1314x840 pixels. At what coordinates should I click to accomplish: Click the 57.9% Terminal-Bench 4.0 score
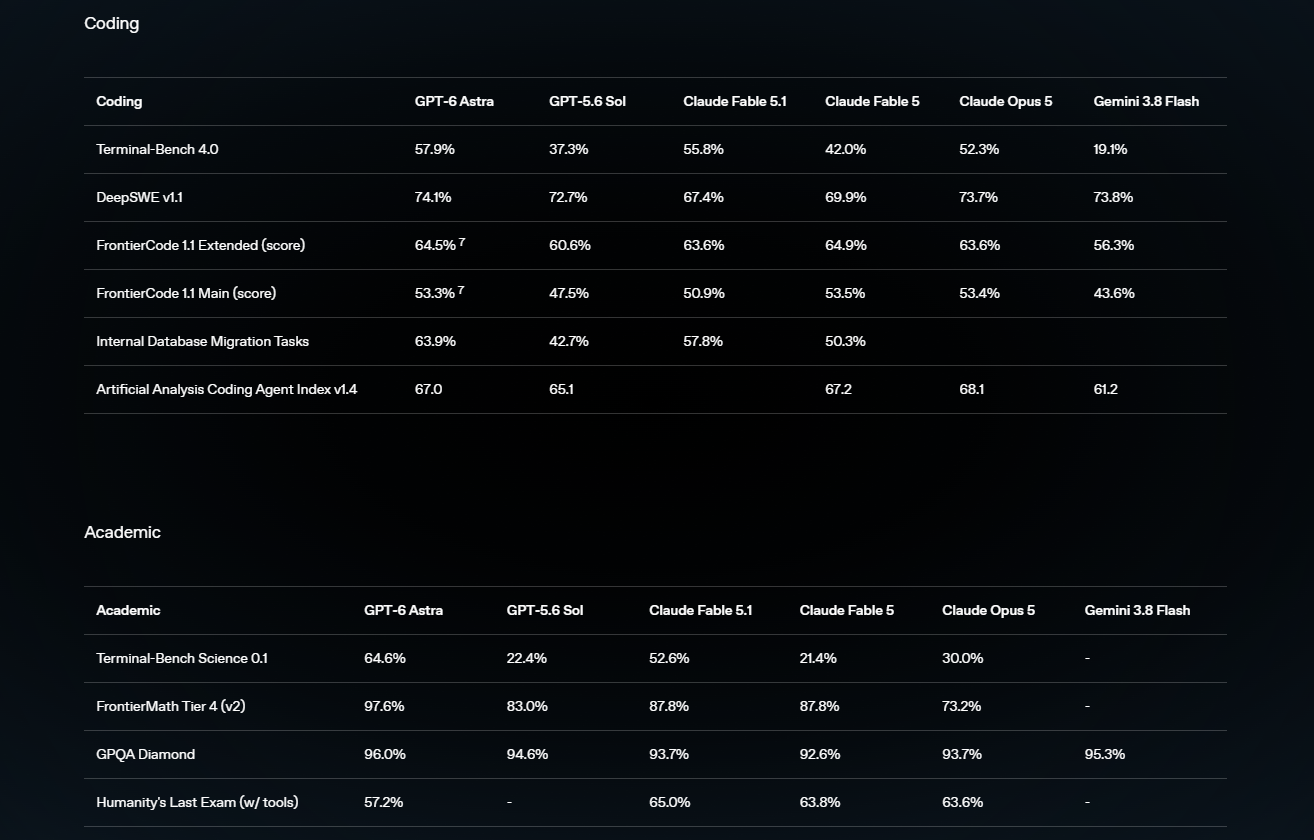(435, 149)
